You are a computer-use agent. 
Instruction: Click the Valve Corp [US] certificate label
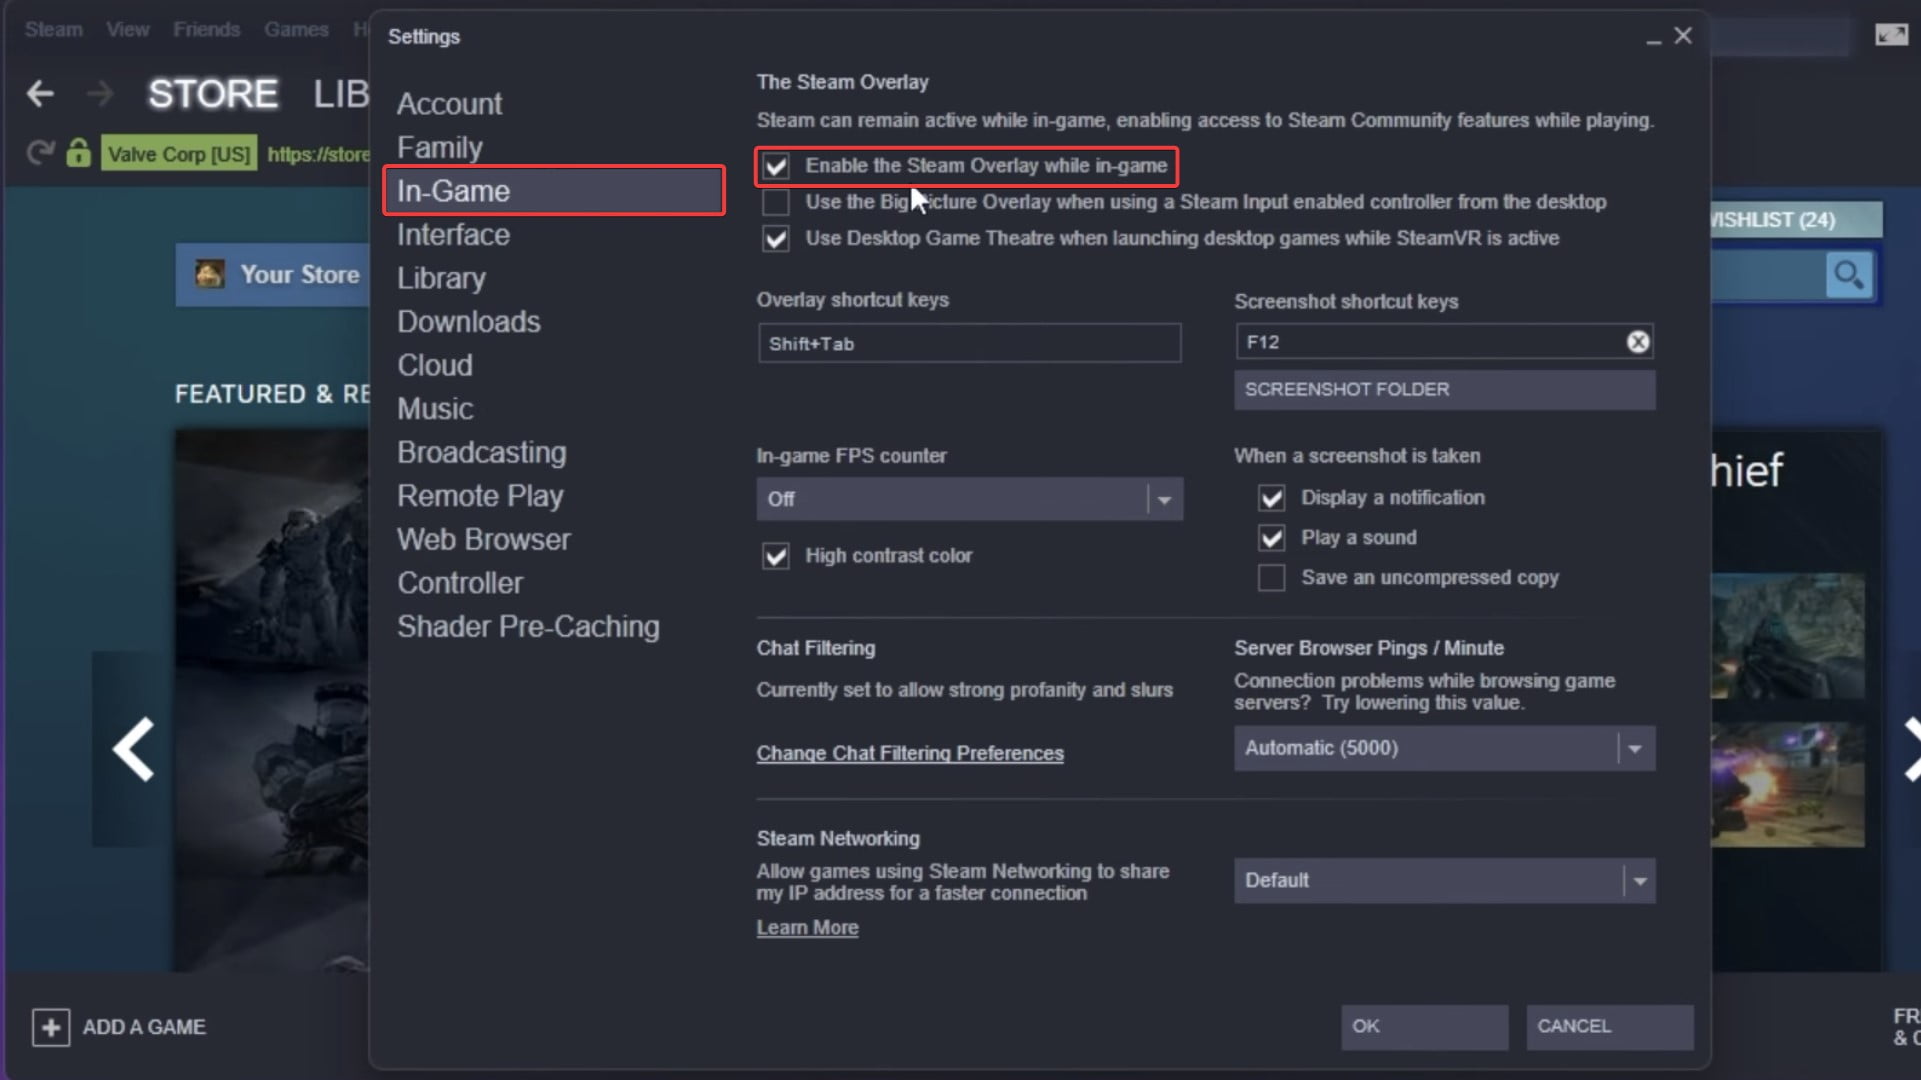click(x=179, y=154)
